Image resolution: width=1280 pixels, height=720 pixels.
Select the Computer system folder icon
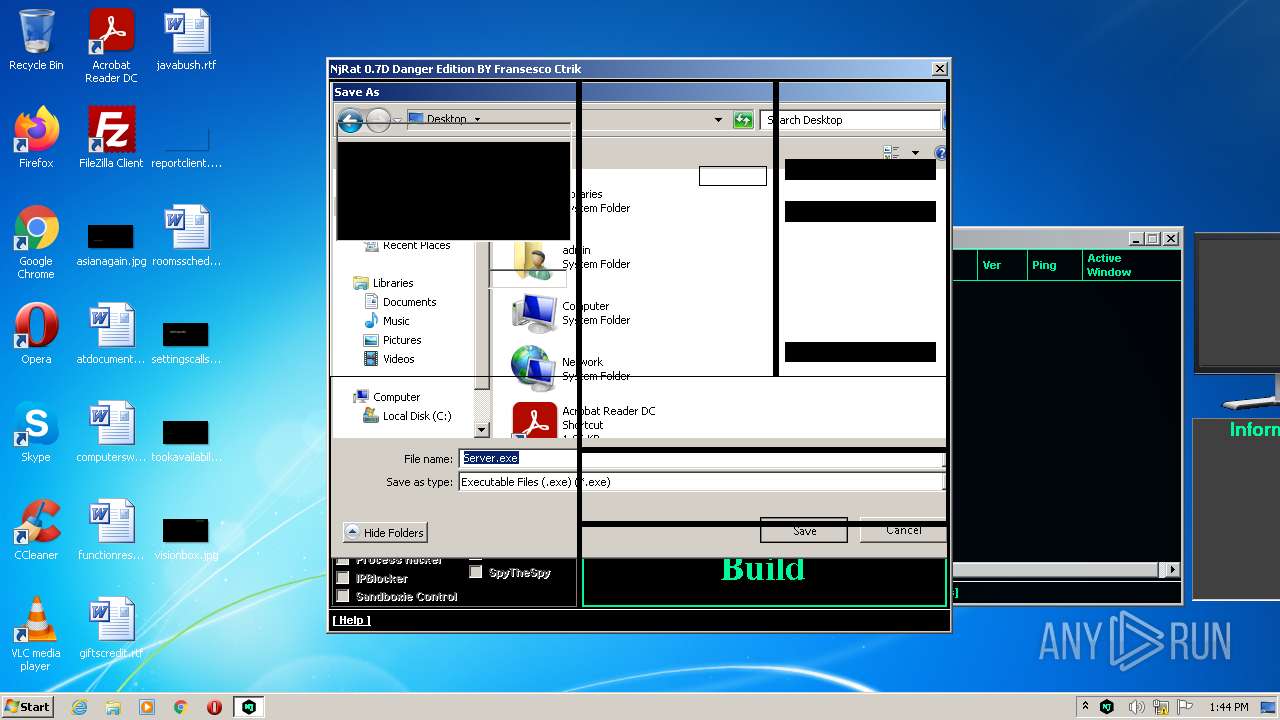[x=533, y=313]
